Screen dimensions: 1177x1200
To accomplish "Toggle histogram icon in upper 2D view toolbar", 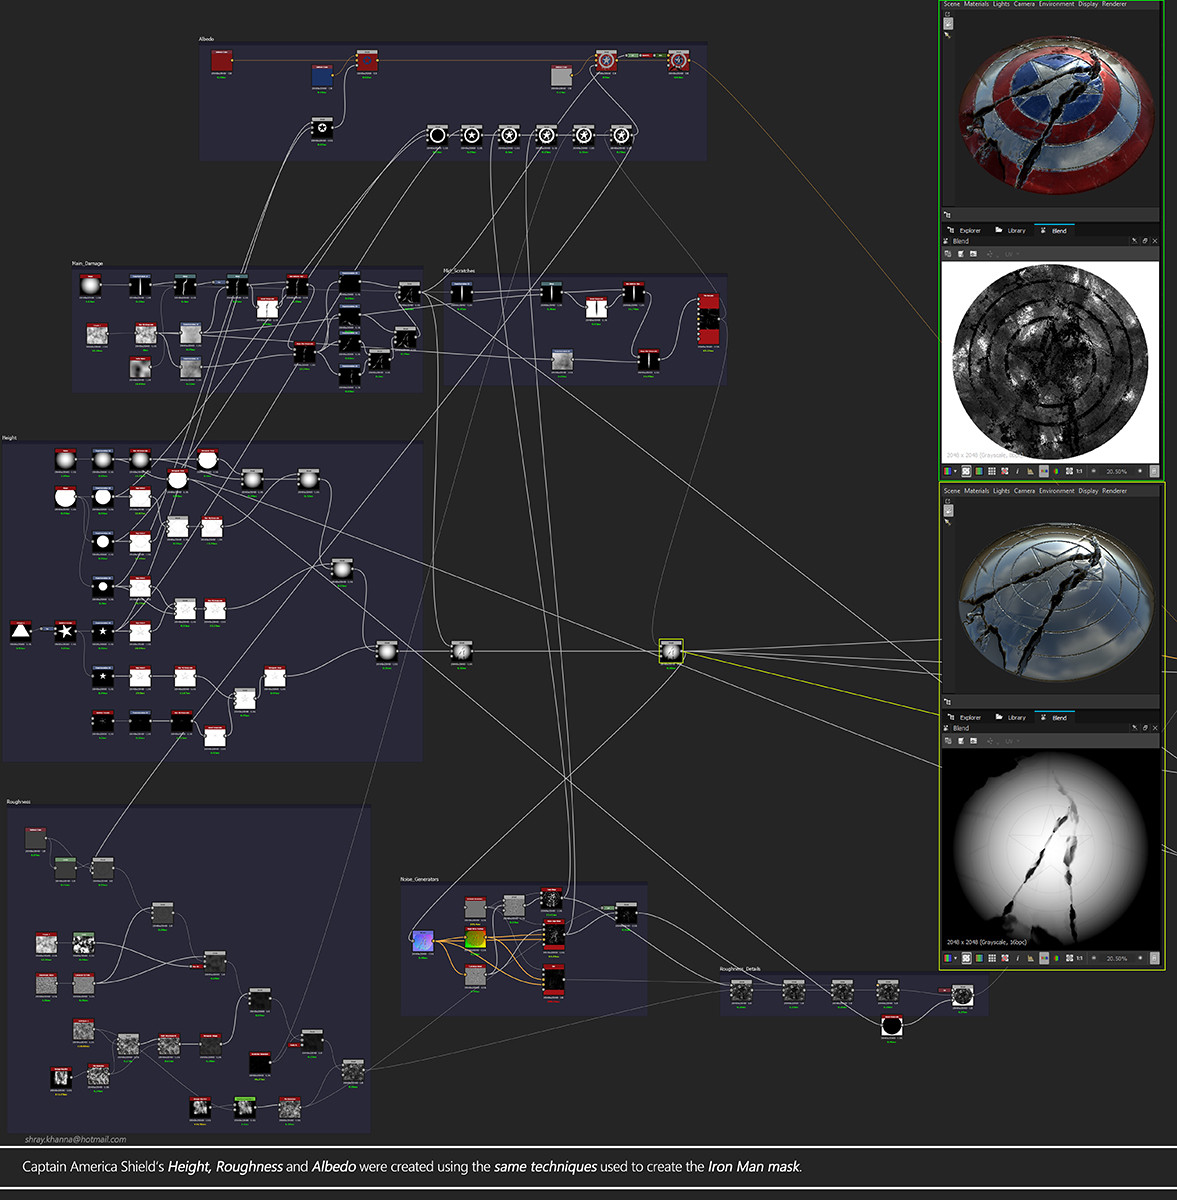I will click(1030, 471).
